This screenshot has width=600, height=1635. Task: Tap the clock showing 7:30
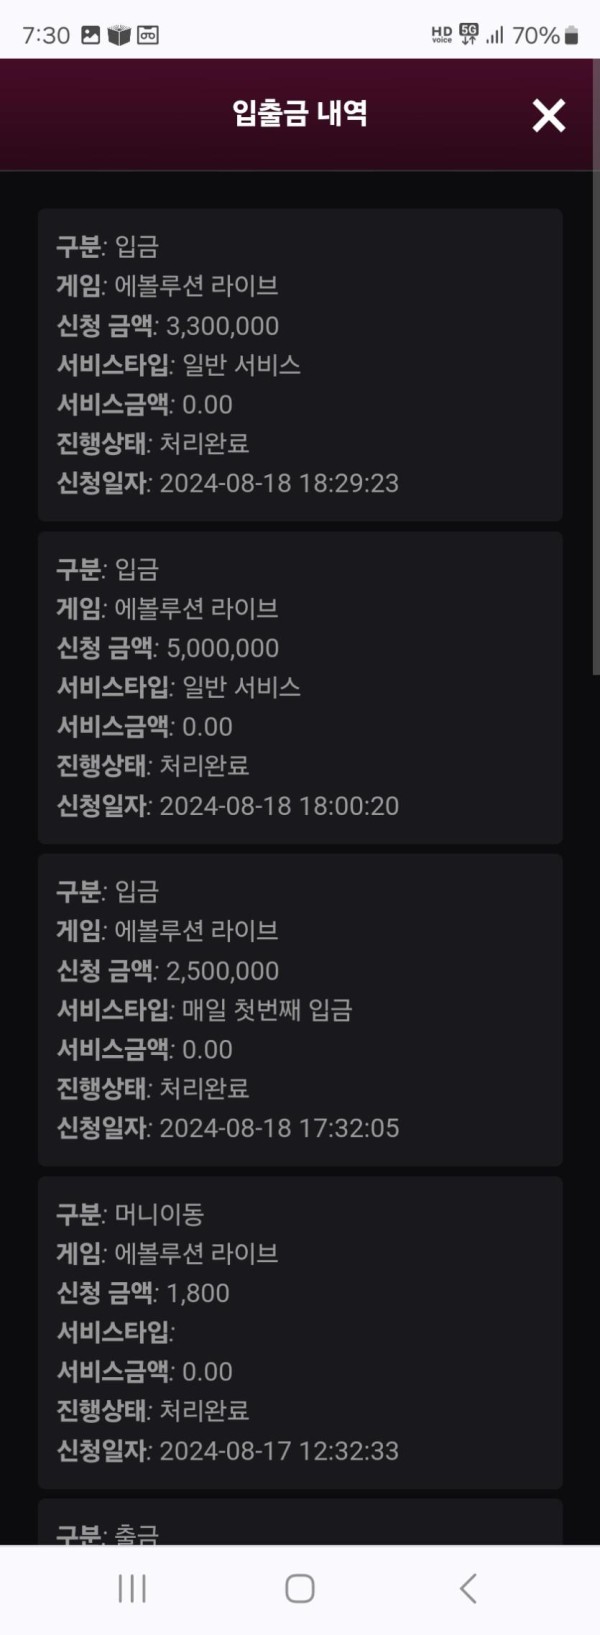(46, 35)
